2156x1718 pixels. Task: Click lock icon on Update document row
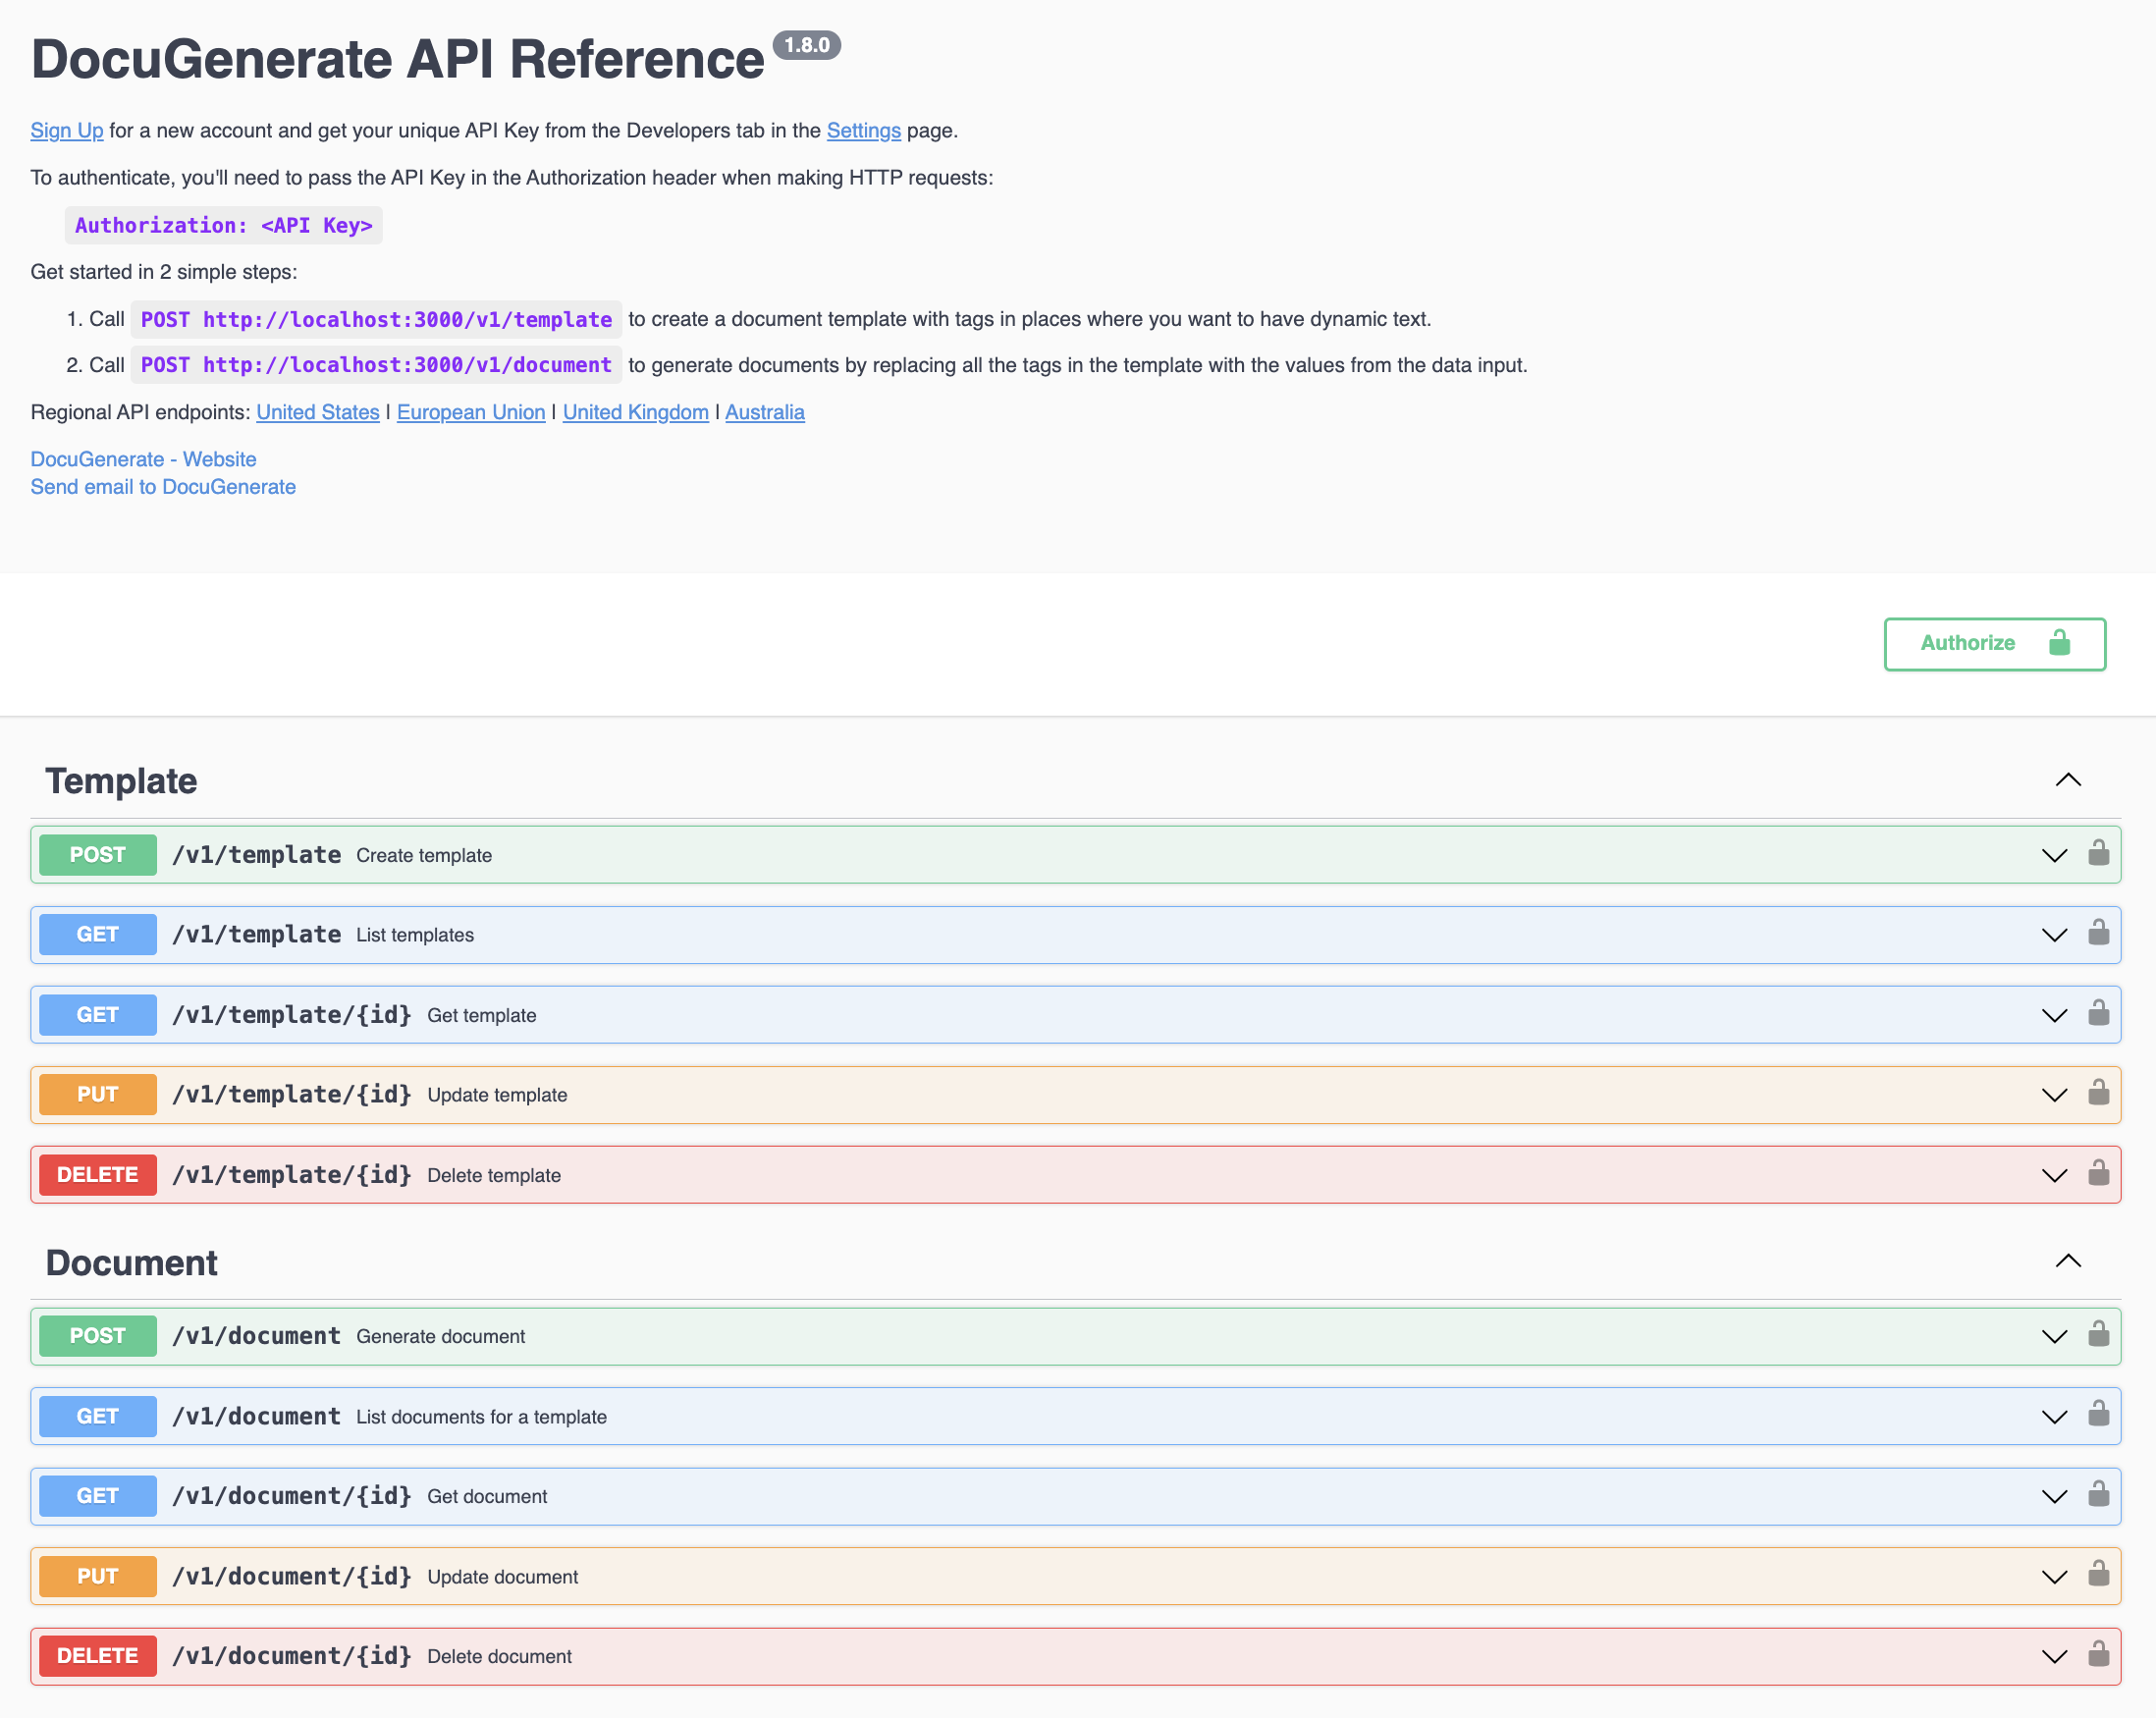2098,1574
